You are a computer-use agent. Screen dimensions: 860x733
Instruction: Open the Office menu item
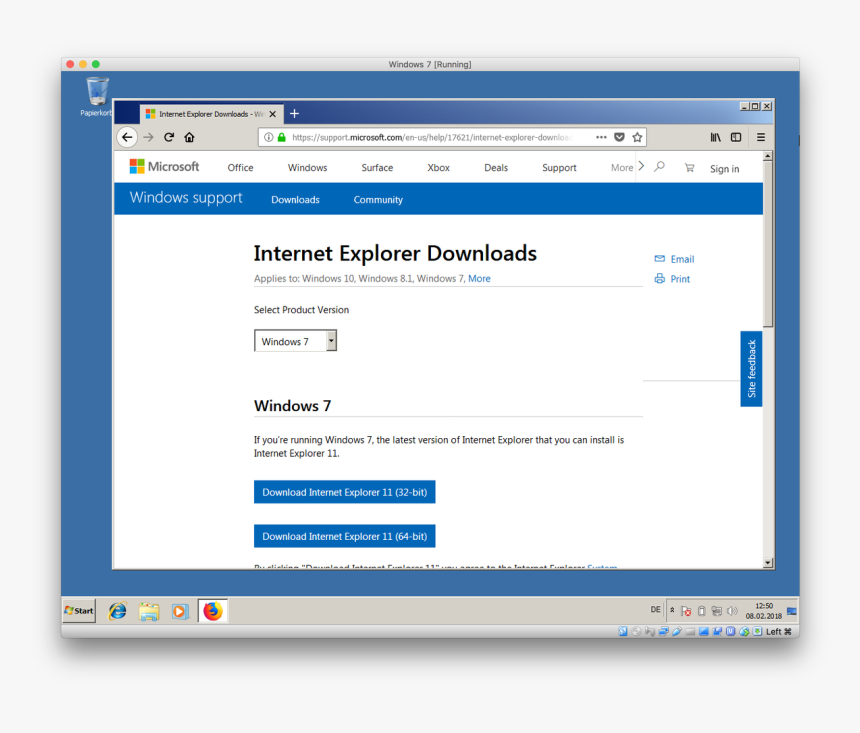click(x=240, y=168)
